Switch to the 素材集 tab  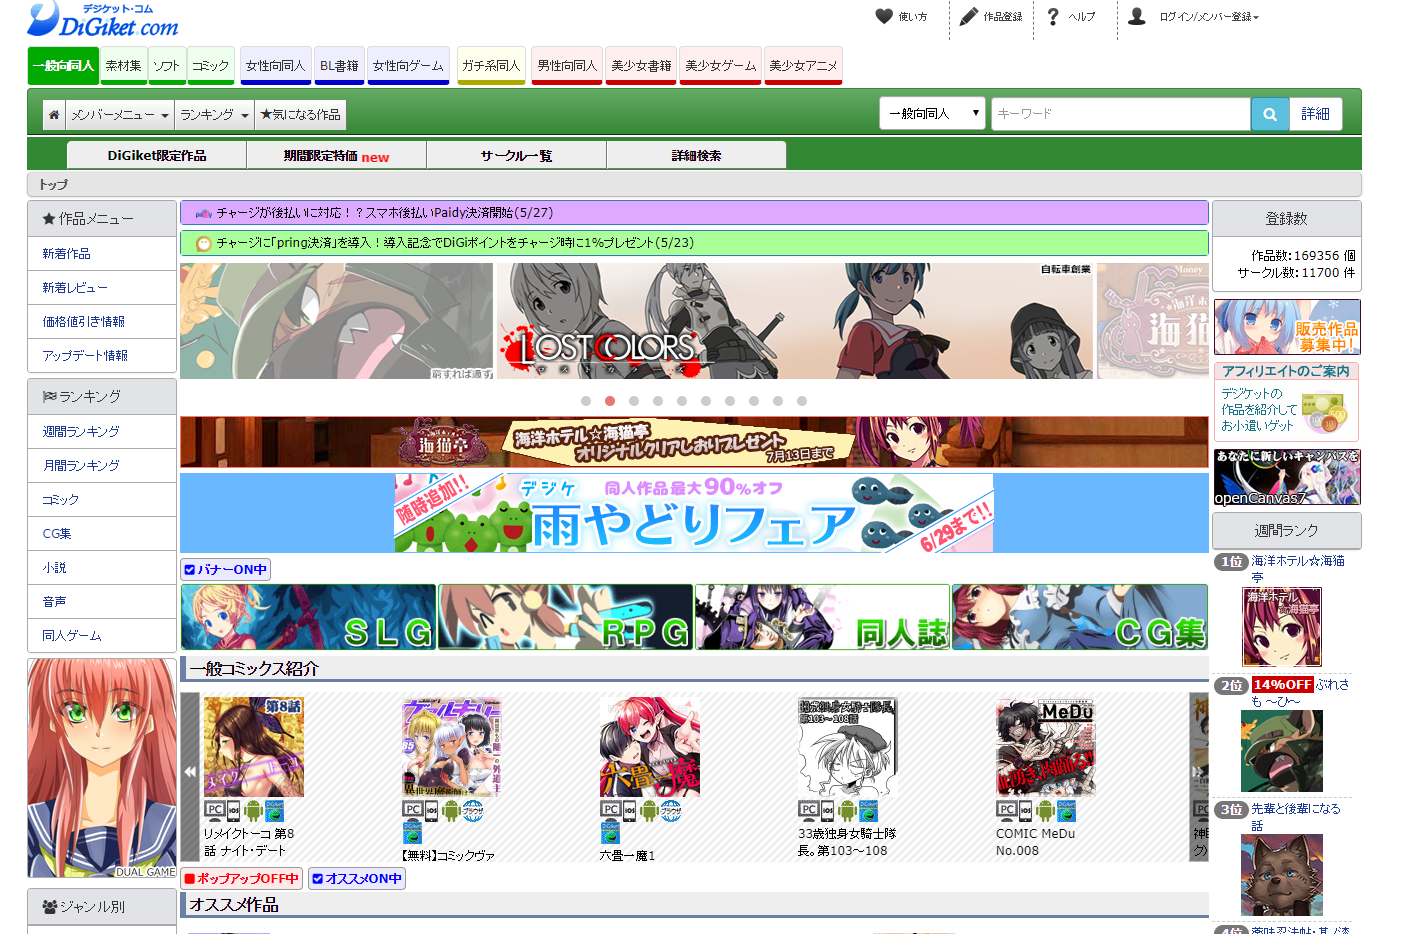[124, 65]
